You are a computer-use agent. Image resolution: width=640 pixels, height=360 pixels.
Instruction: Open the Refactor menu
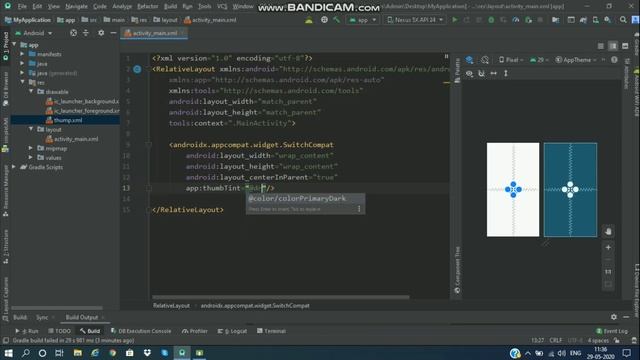click(x=147, y=7)
